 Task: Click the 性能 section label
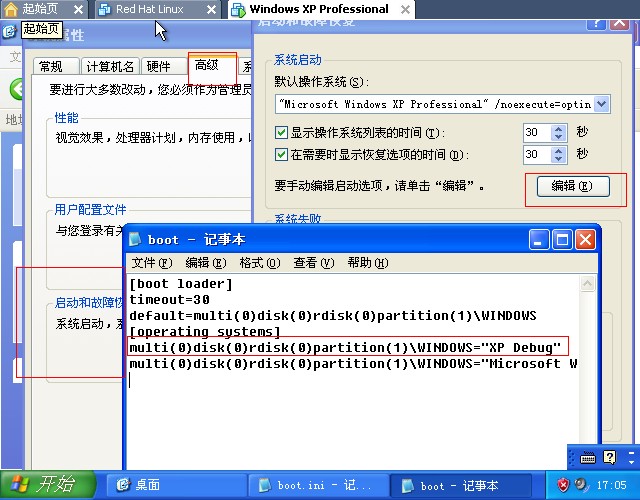[66, 118]
